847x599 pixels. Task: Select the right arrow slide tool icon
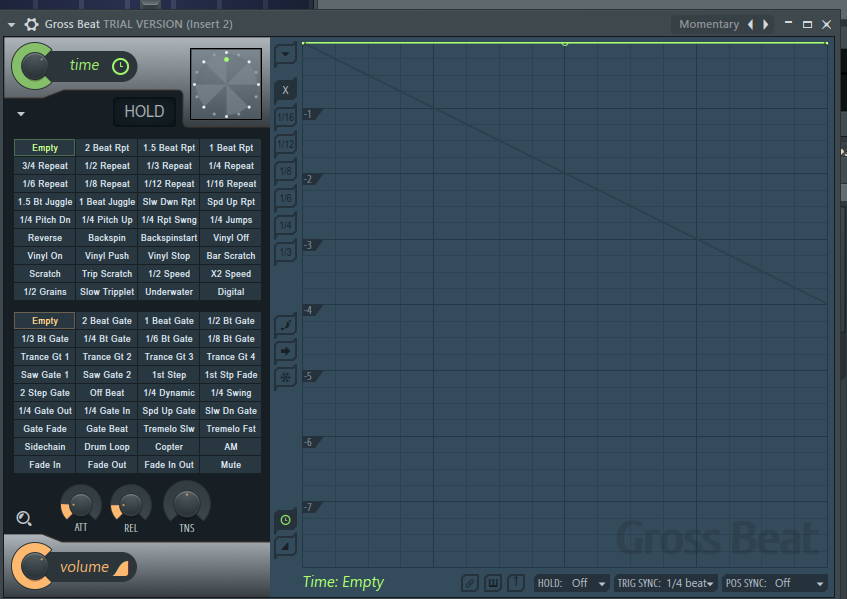286,351
